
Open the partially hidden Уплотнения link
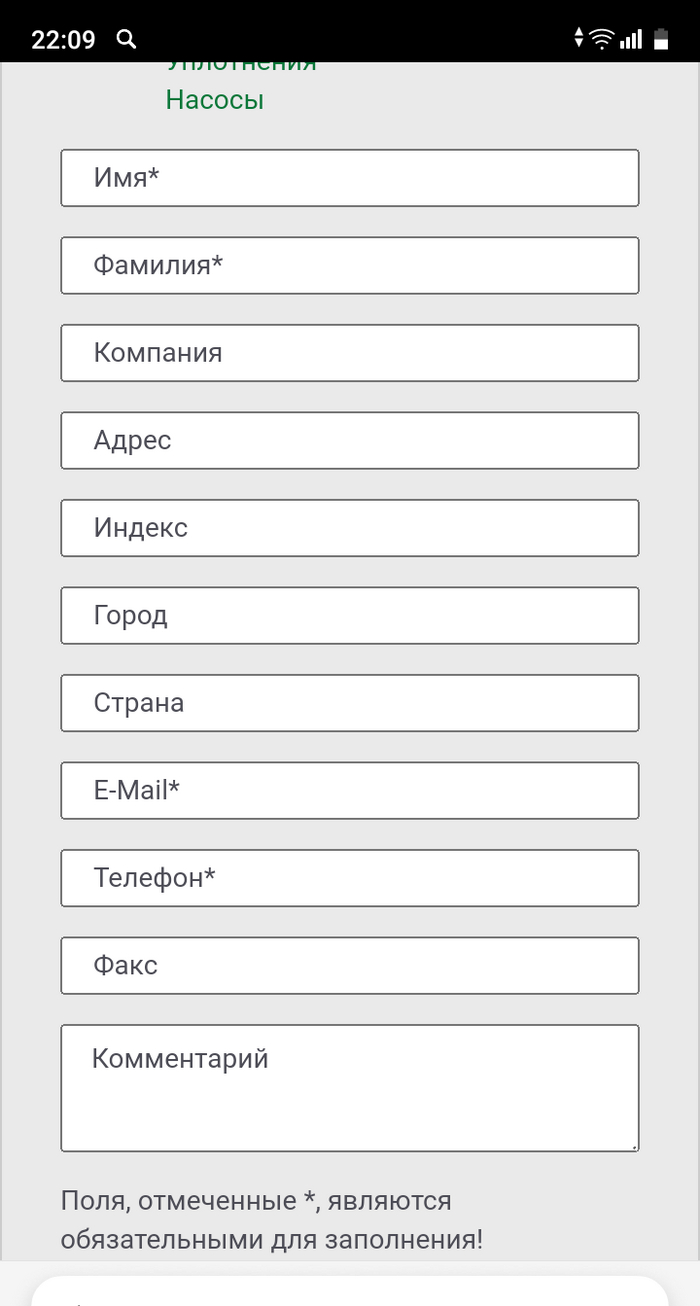pyautogui.click(x=242, y=66)
